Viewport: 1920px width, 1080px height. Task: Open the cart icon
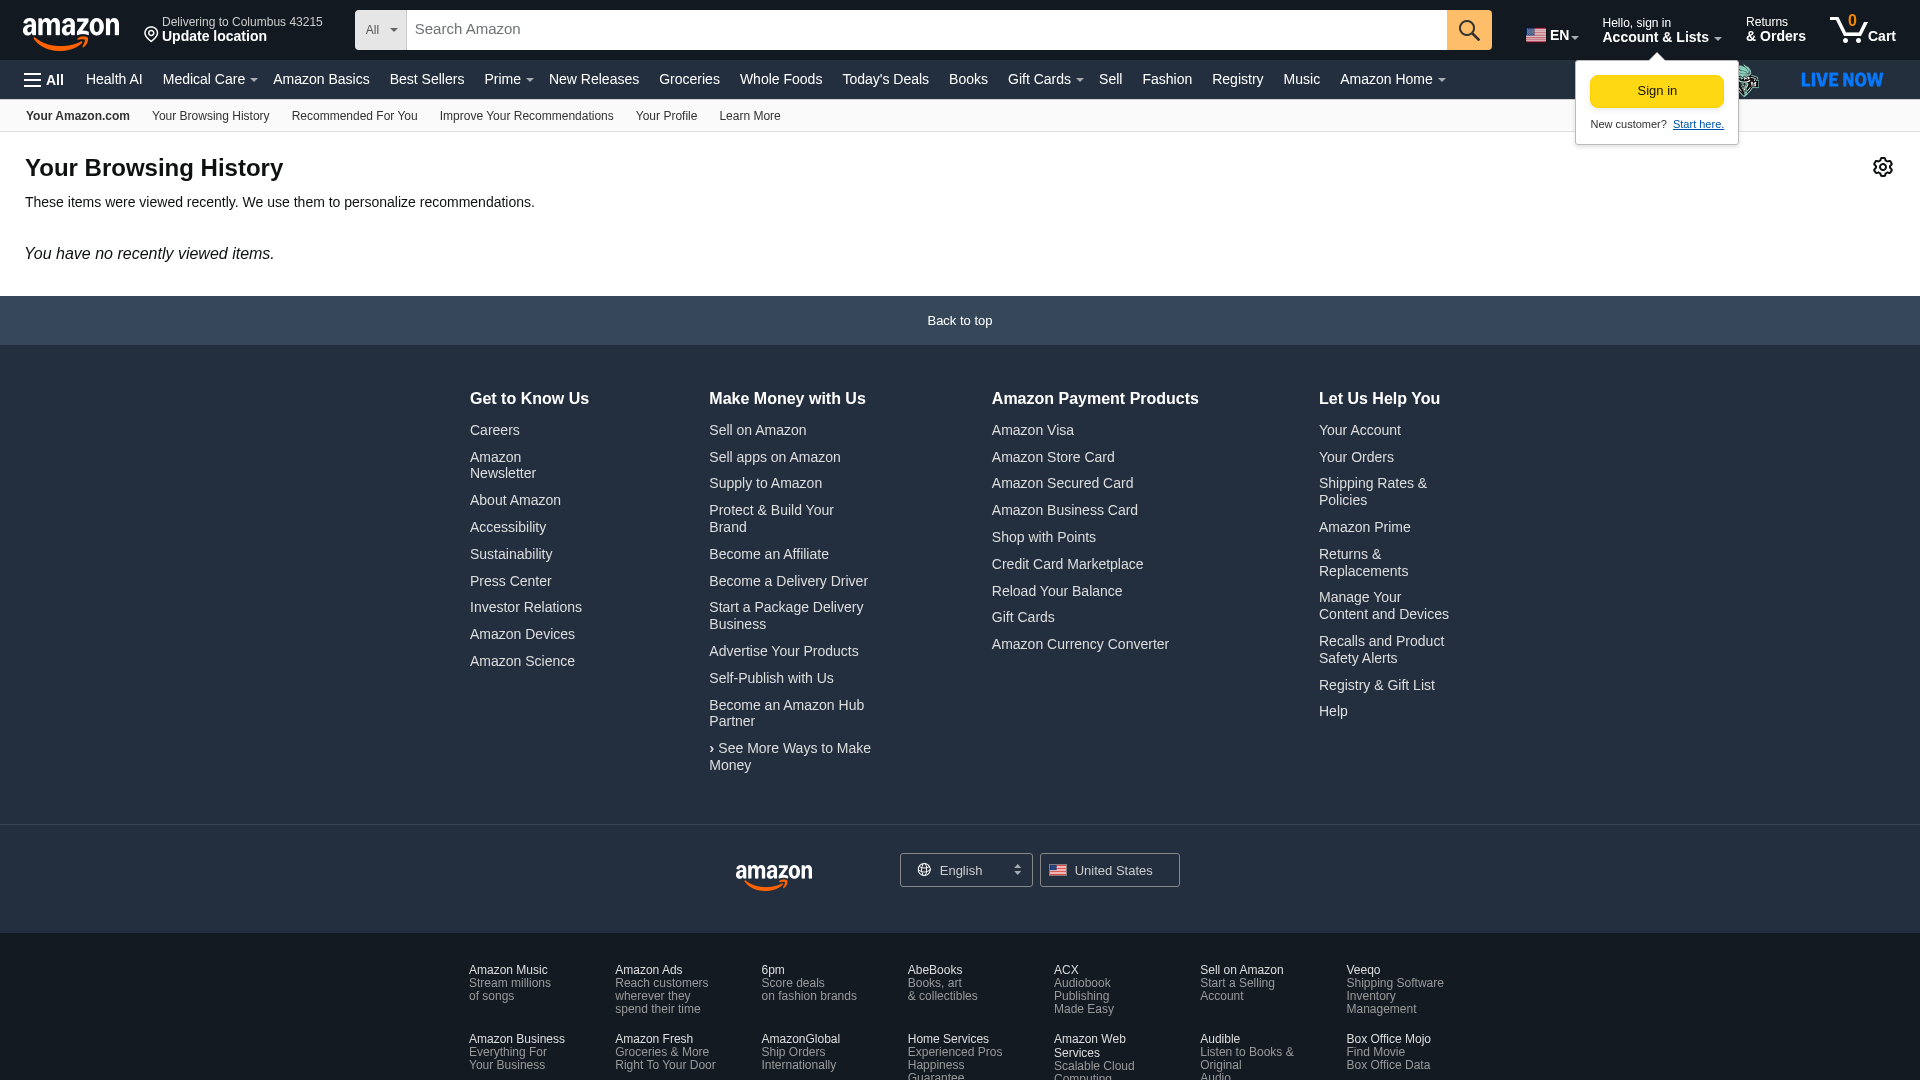click(x=1862, y=30)
